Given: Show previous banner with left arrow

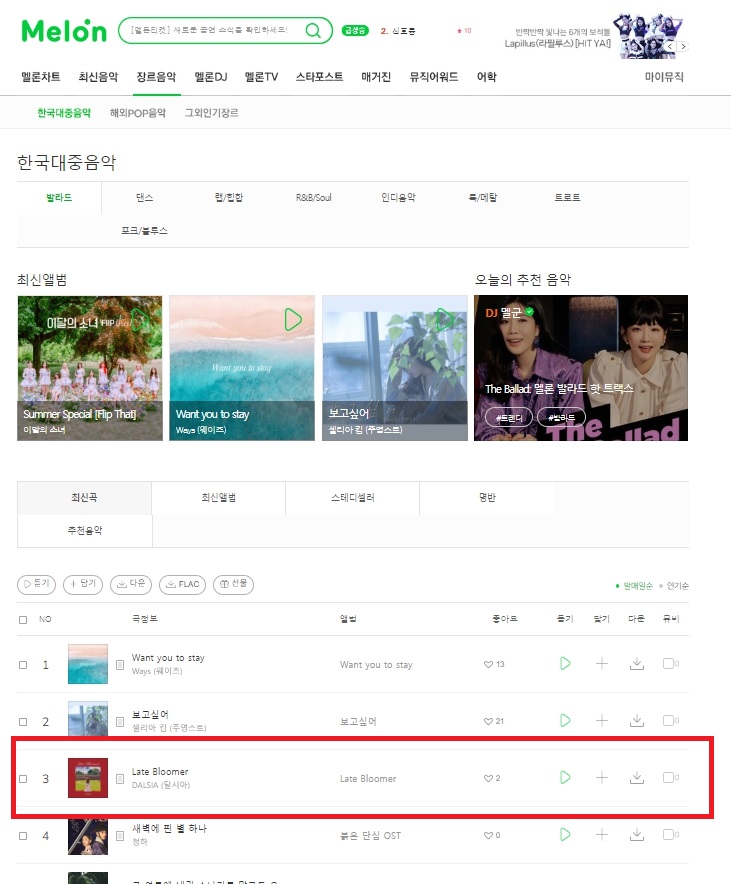Looking at the screenshot, I should (x=670, y=47).
